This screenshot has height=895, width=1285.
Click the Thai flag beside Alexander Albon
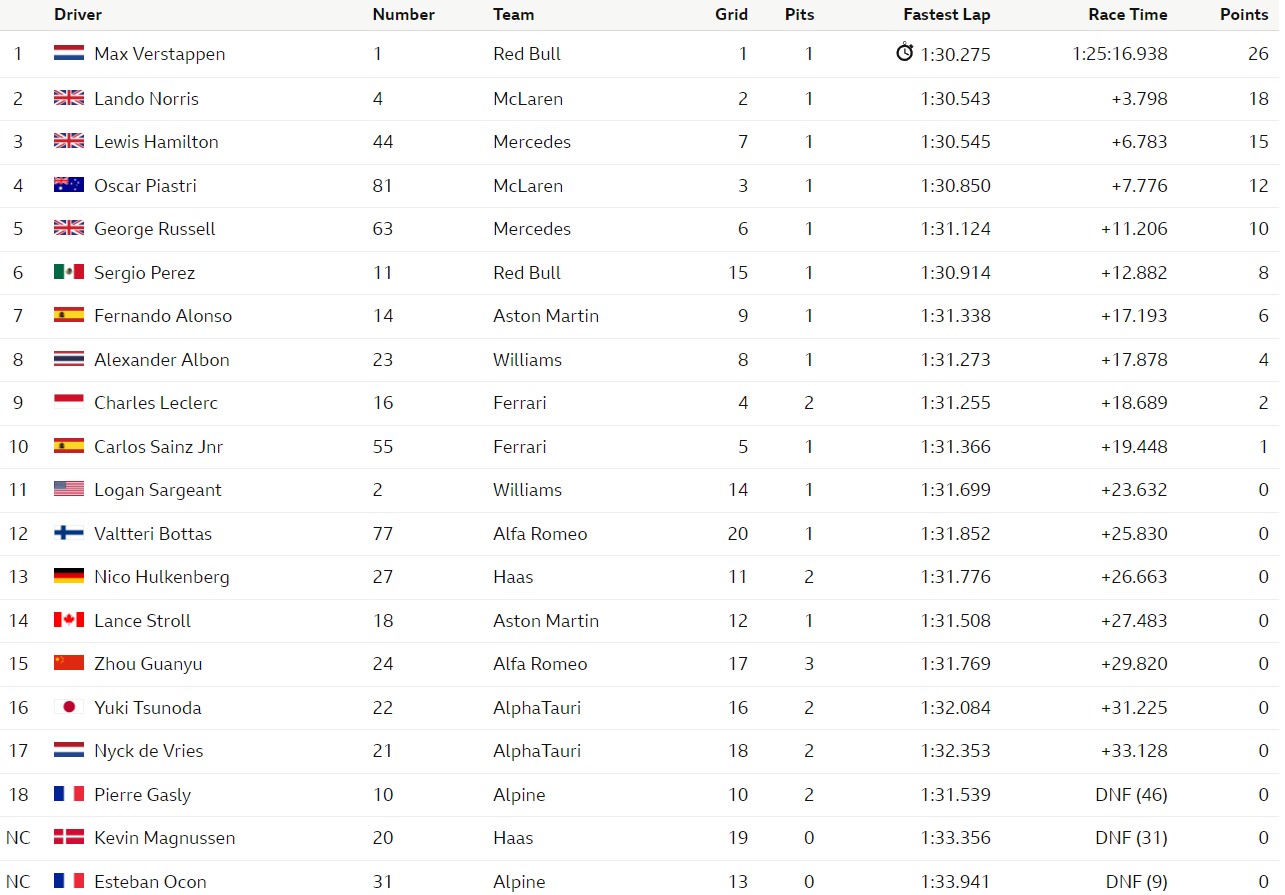69,359
